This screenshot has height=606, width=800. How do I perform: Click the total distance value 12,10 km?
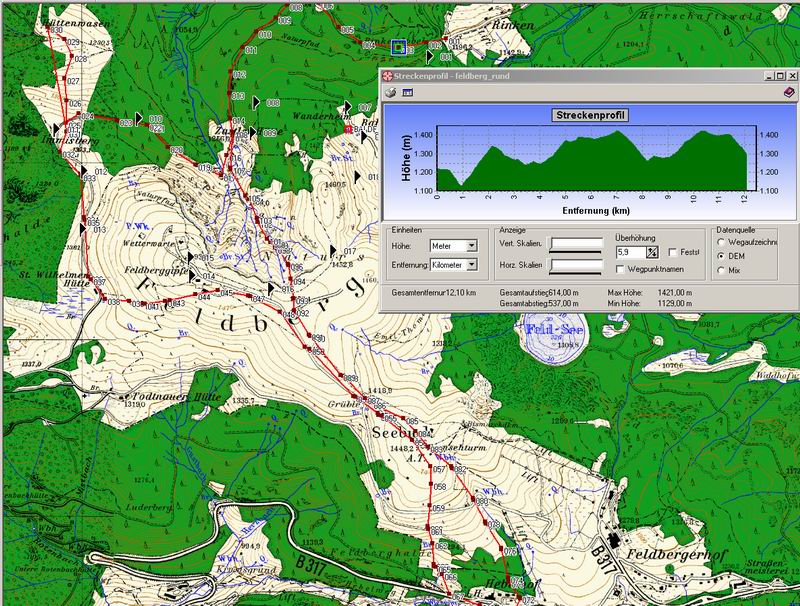point(461,293)
